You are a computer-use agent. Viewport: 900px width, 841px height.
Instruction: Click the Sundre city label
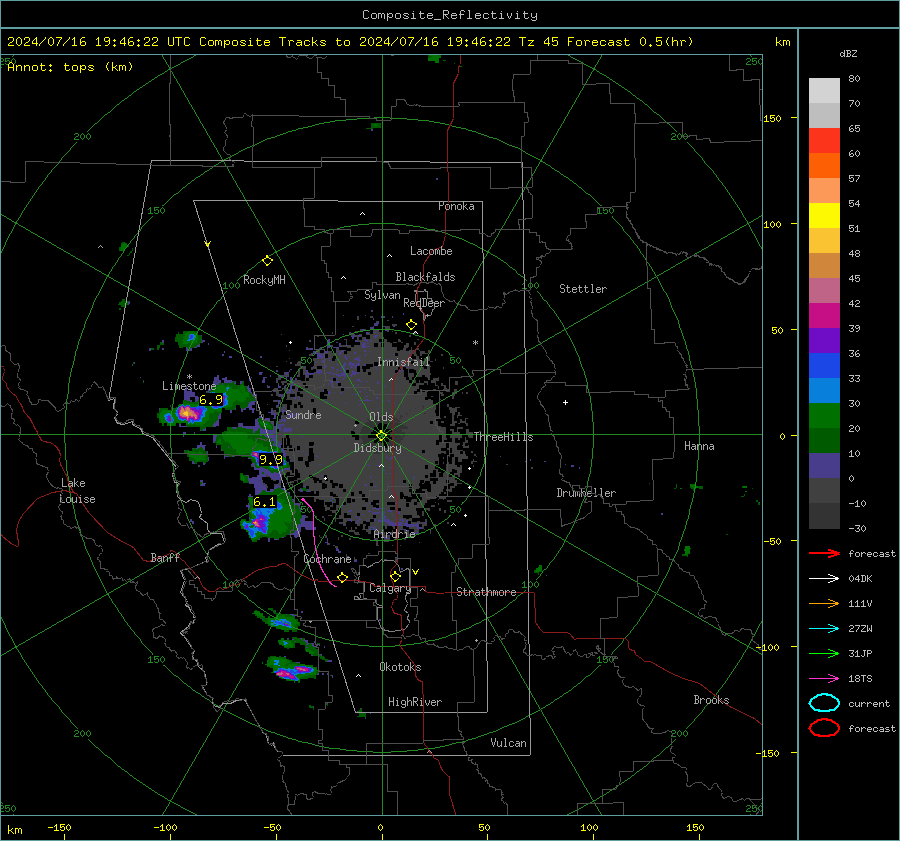click(x=303, y=415)
